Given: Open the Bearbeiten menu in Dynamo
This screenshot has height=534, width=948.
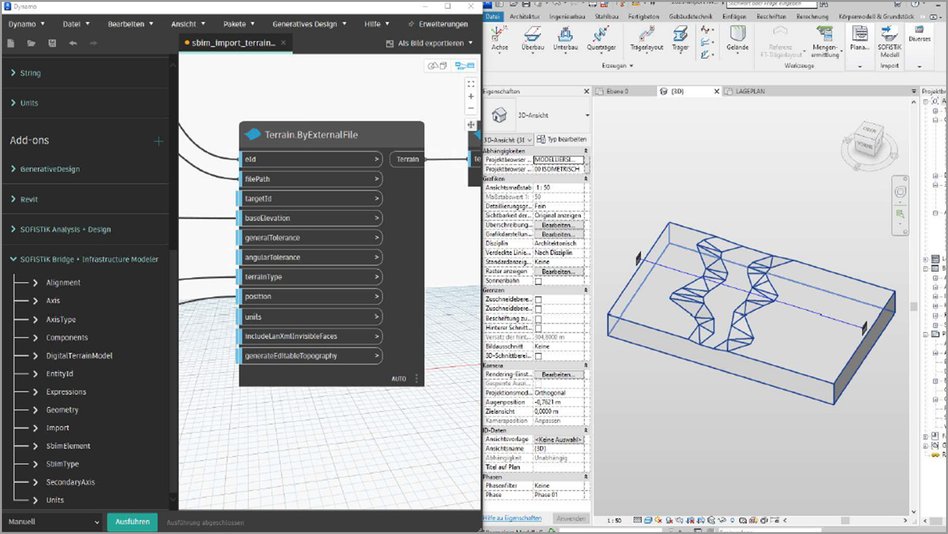Looking at the screenshot, I should [130, 24].
